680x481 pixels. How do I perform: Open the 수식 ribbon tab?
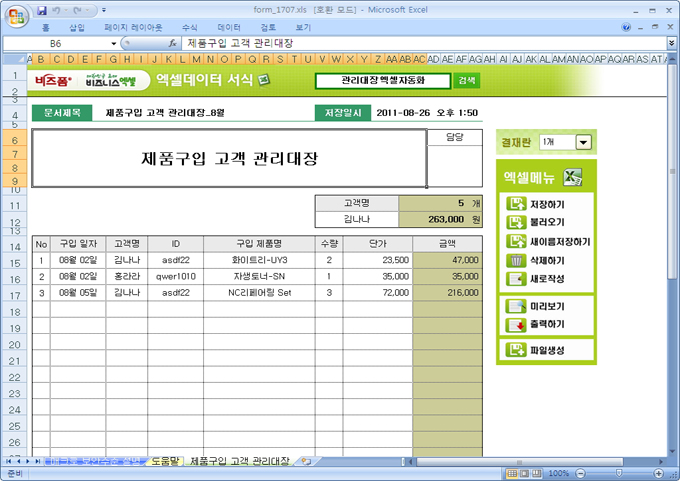190,28
